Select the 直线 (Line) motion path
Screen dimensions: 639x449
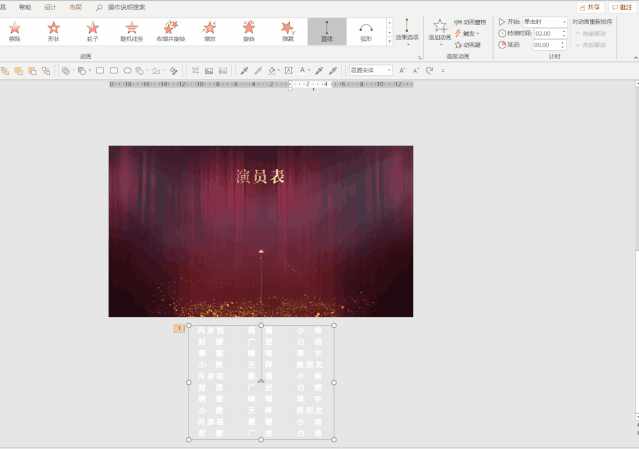pyautogui.click(x=327, y=31)
